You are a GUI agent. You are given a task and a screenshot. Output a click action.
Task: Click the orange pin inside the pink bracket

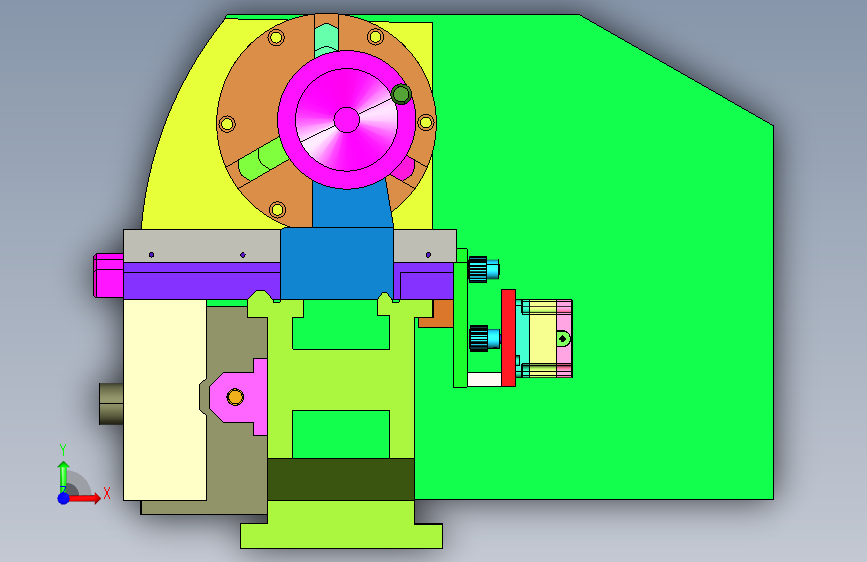tap(235, 397)
